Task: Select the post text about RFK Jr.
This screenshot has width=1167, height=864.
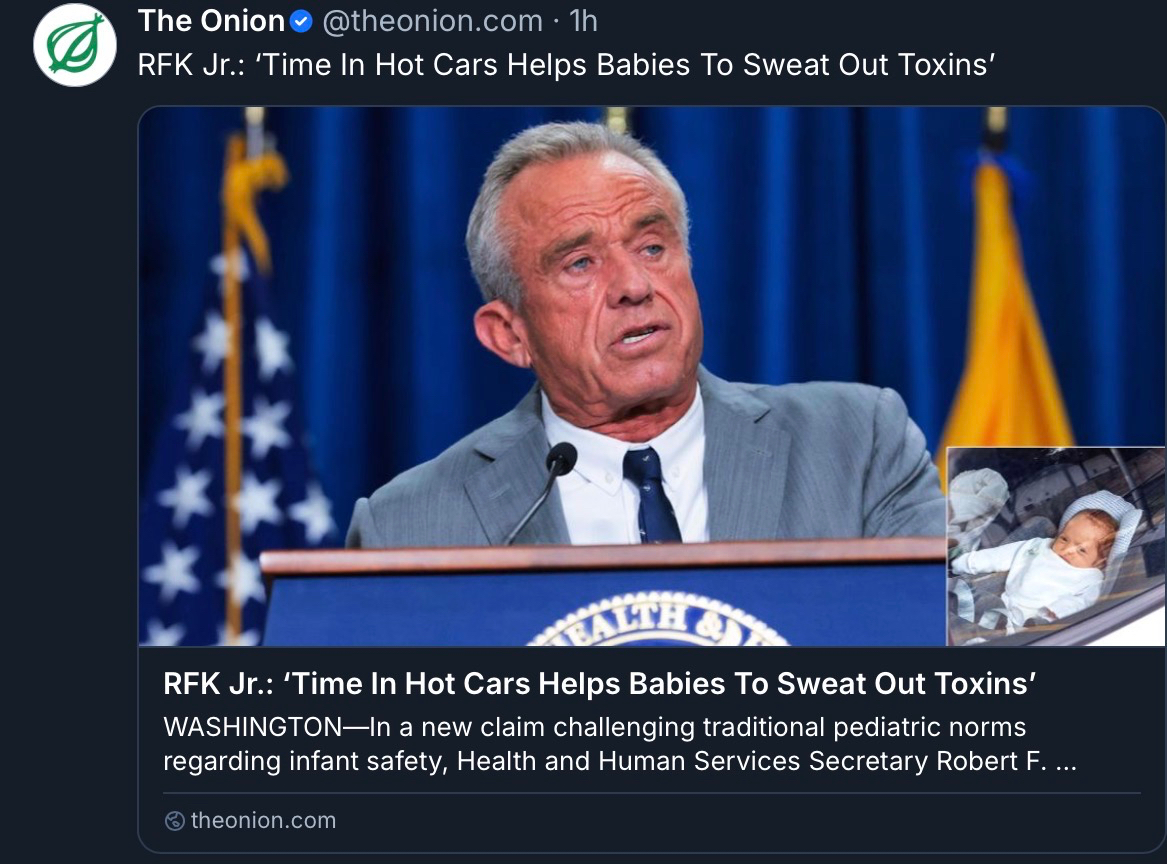Action: [x=566, y=65]
